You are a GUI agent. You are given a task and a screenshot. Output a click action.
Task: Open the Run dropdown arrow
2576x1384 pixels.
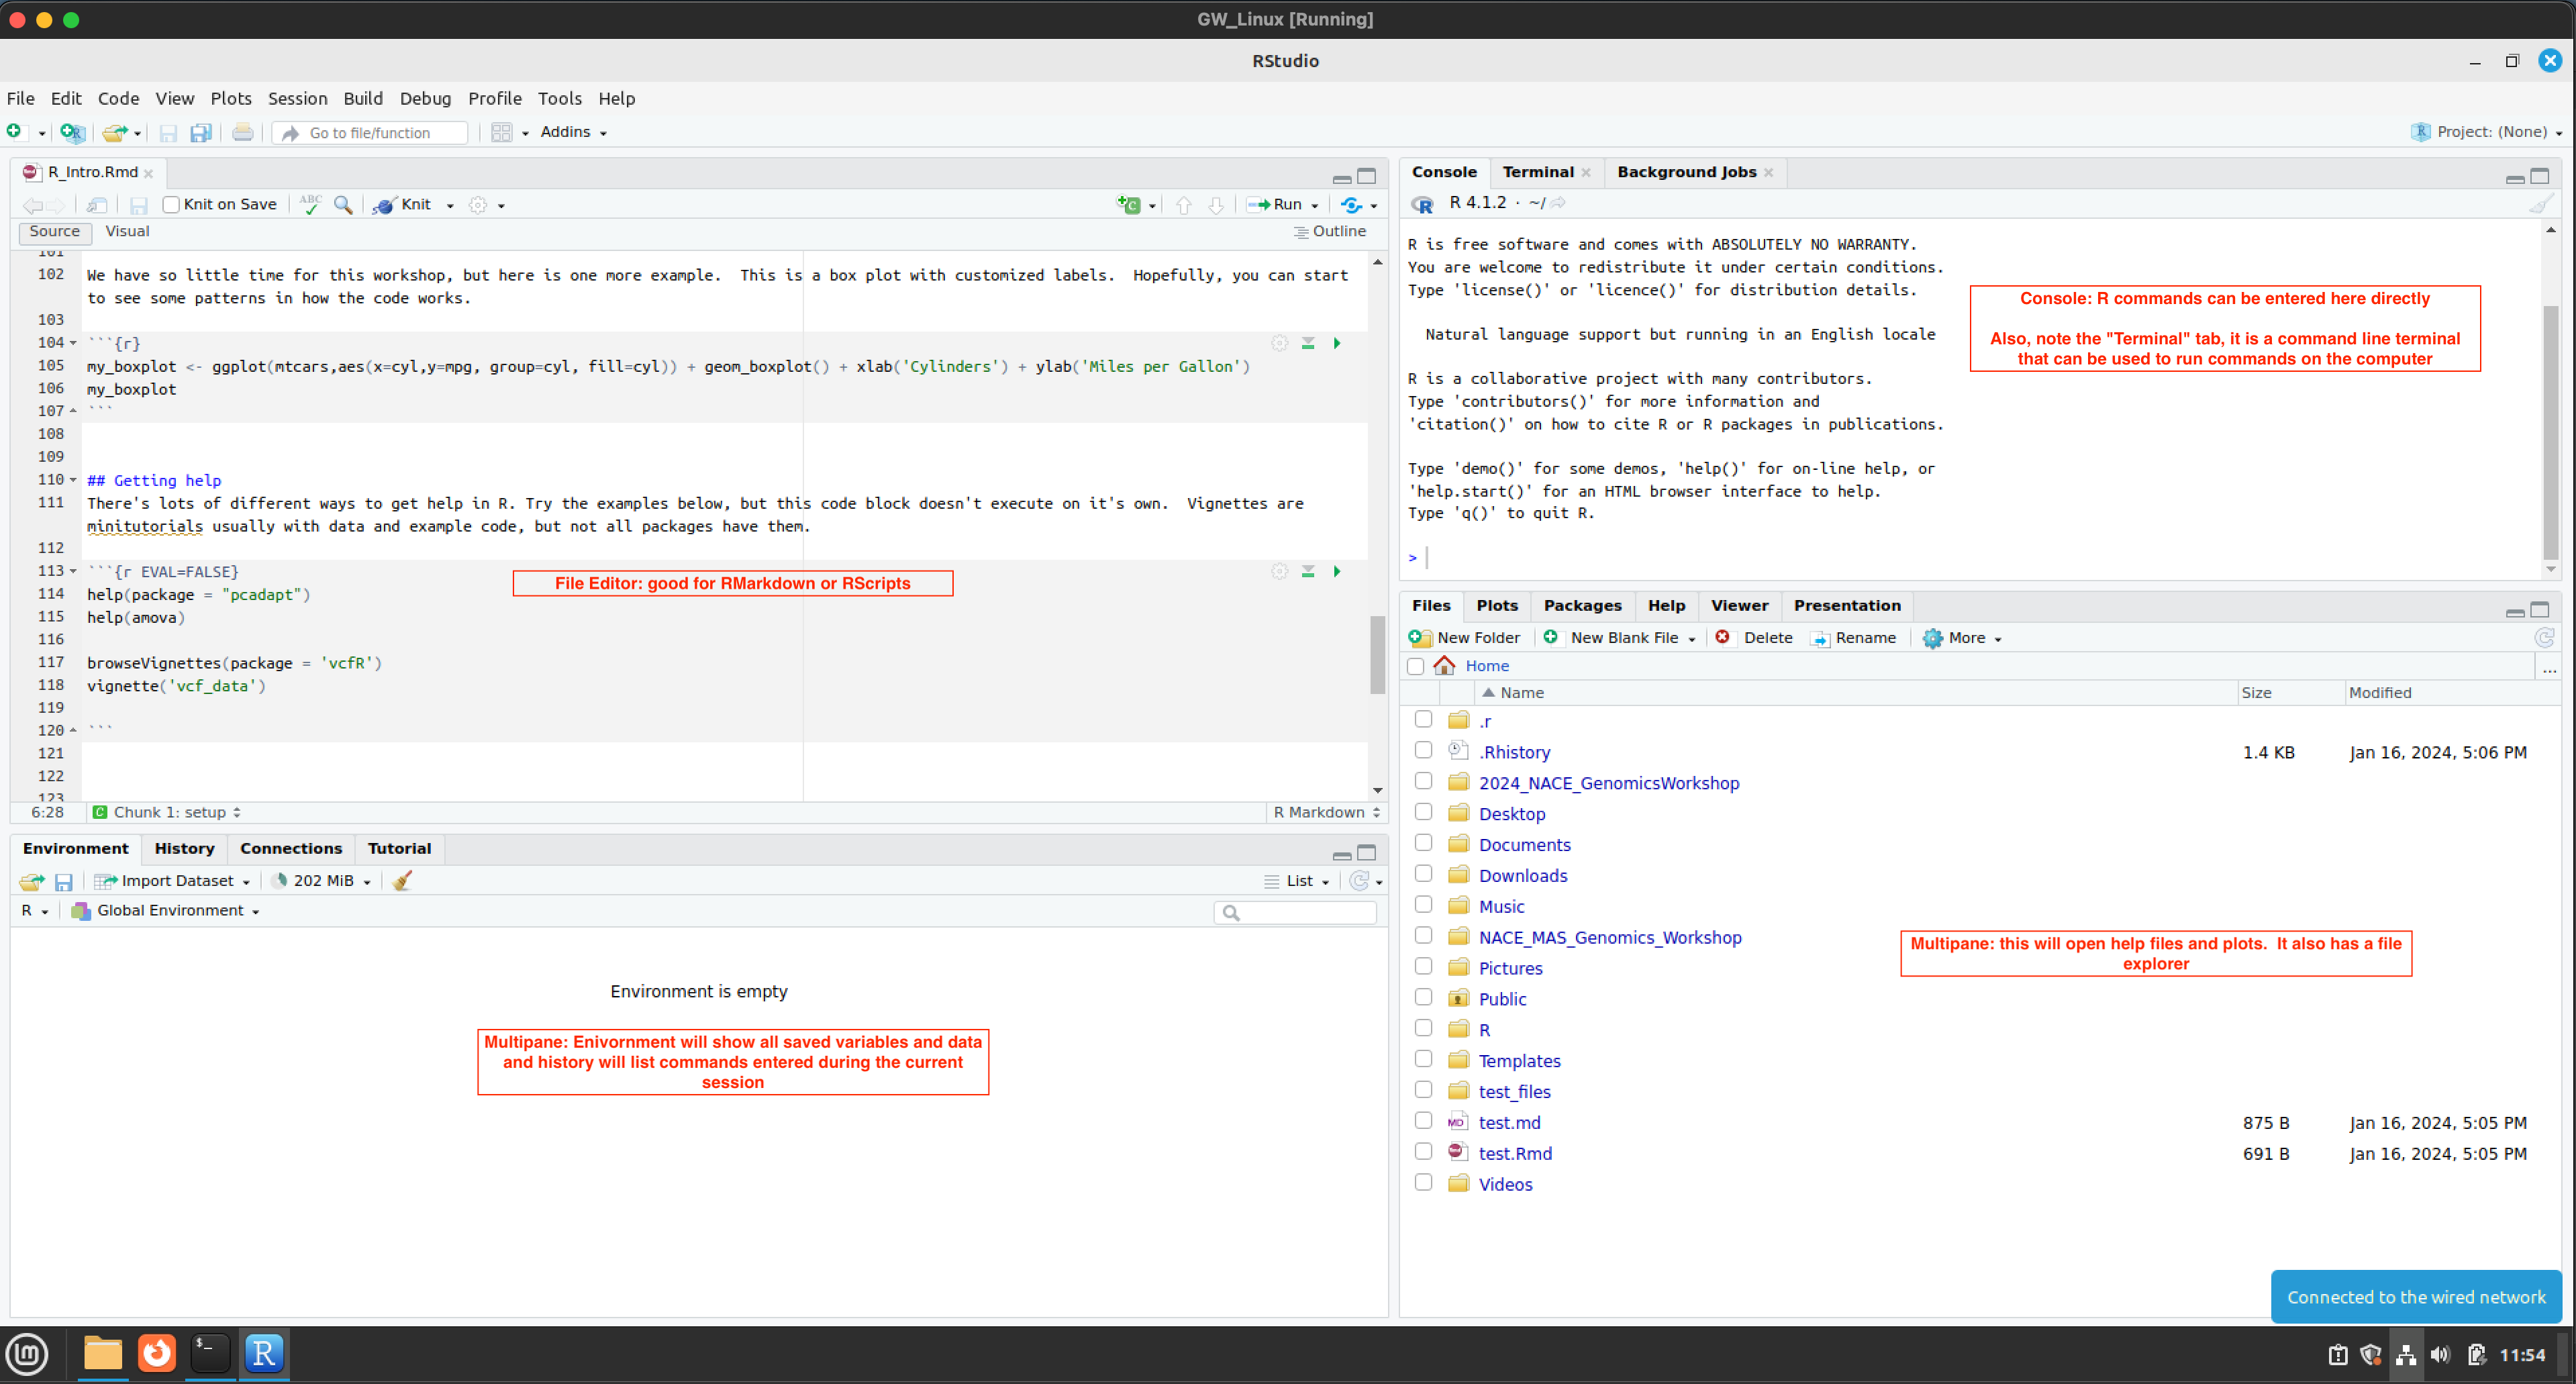pyautogui.click(x=1315, y=205)
